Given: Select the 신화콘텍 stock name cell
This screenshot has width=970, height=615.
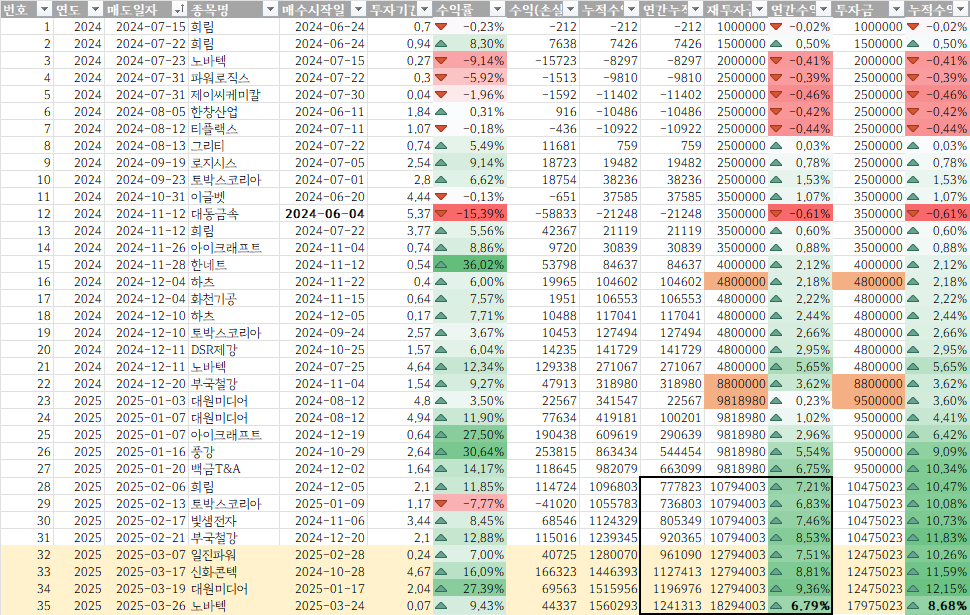Looking at the screenshot, I should [233, 572].
